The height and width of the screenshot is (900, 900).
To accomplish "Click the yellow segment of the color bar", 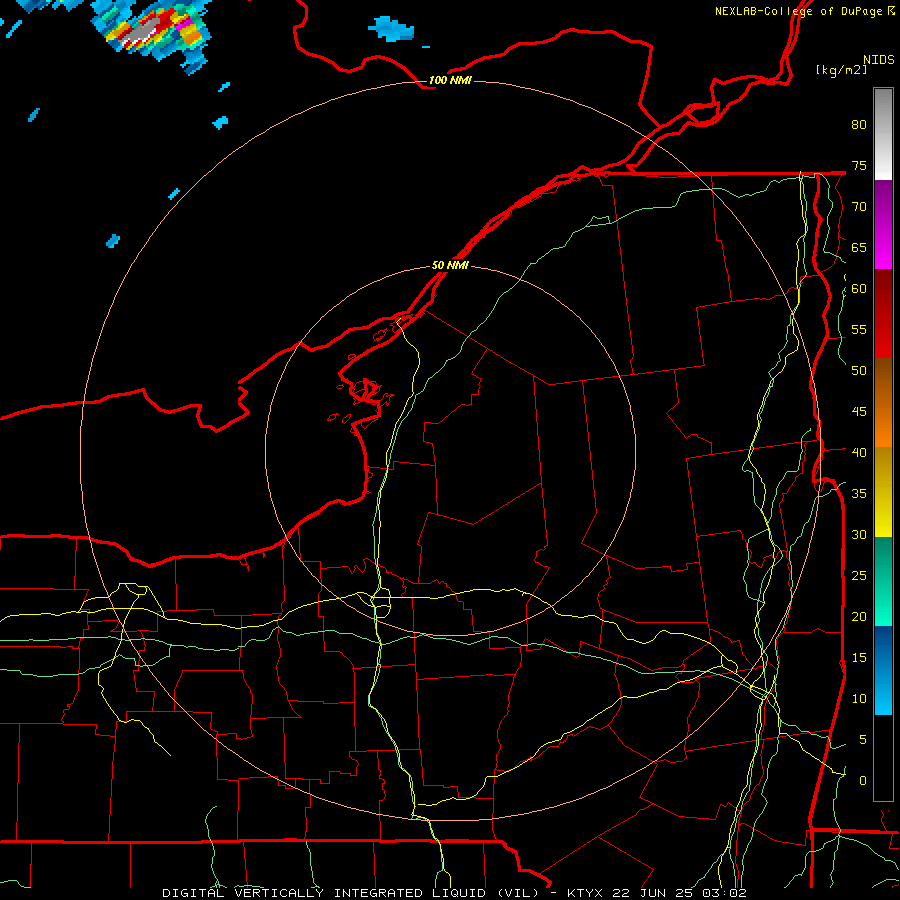I will point(883,492).
